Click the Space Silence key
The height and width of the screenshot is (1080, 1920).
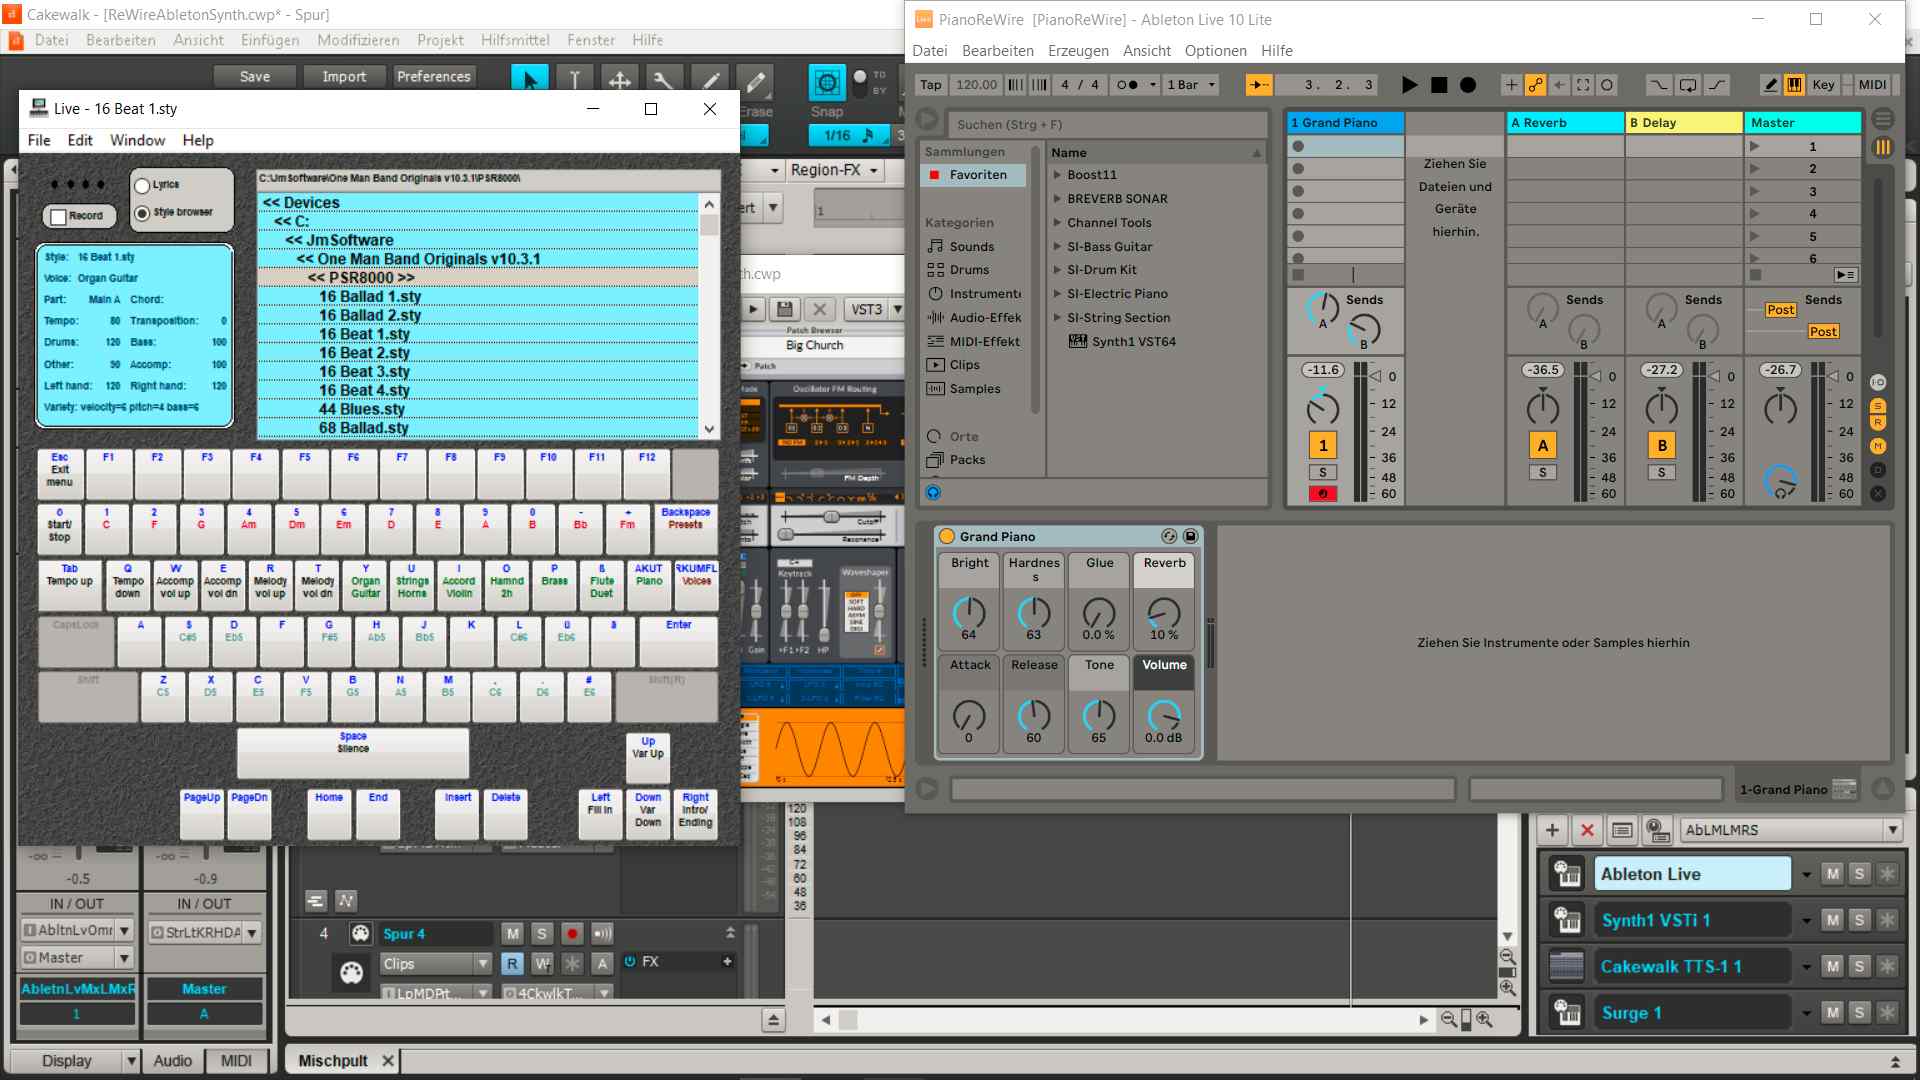[353, 753]
